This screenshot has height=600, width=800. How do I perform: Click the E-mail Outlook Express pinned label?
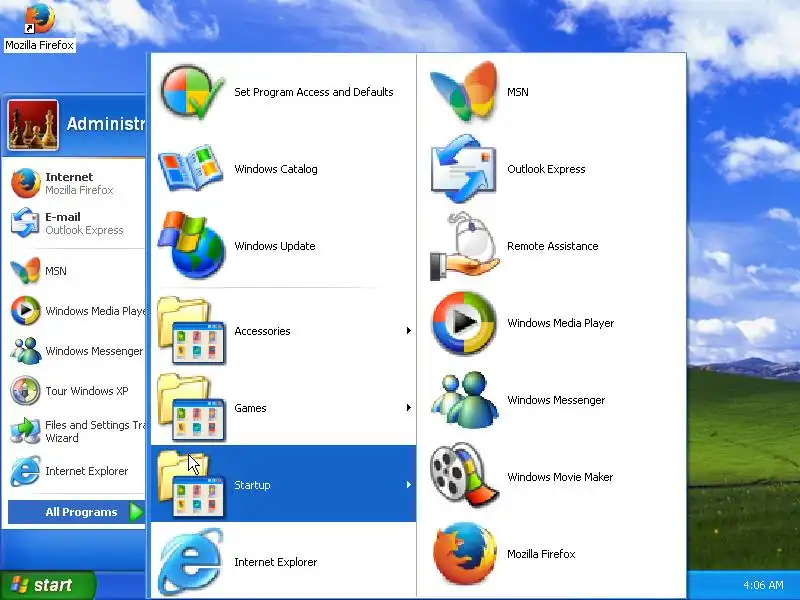[84, 223]
